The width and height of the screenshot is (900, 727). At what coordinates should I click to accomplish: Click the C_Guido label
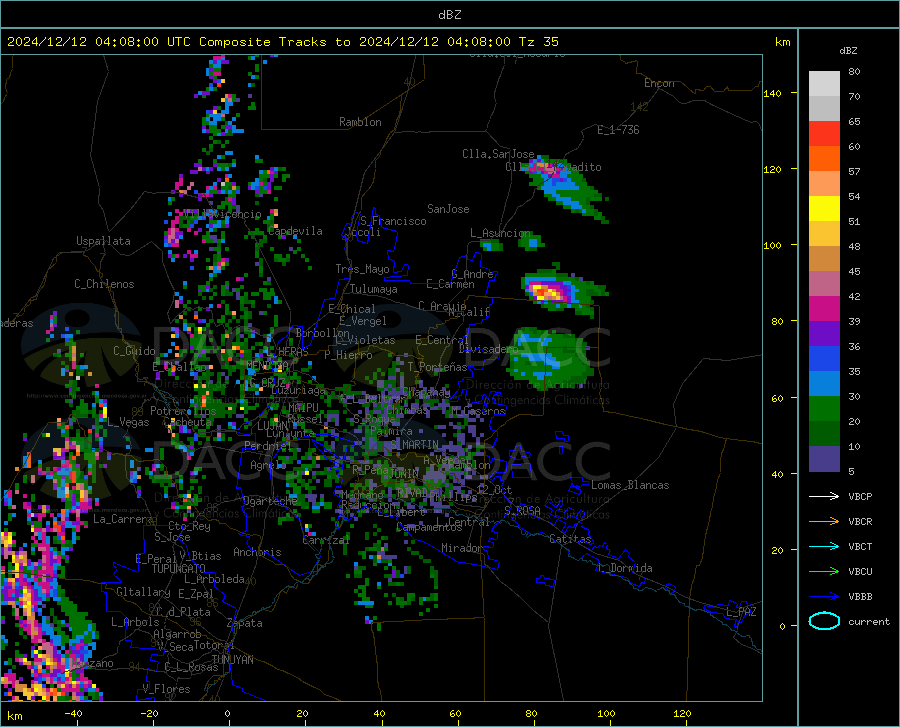pyautogui.click(x=134, y=351)
